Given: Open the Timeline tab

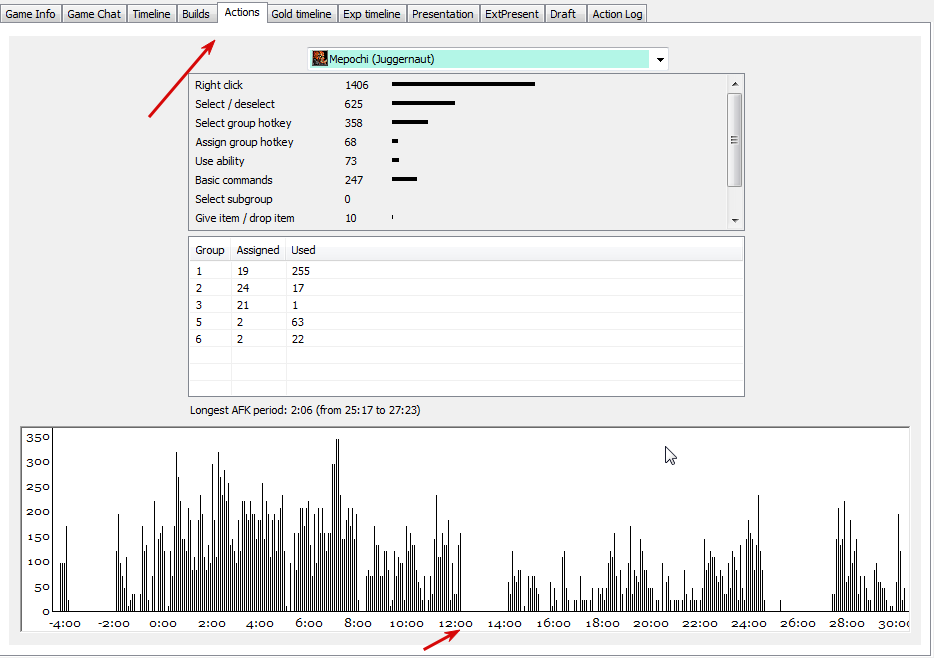Looking at the screenshot, I should [151, 14].
